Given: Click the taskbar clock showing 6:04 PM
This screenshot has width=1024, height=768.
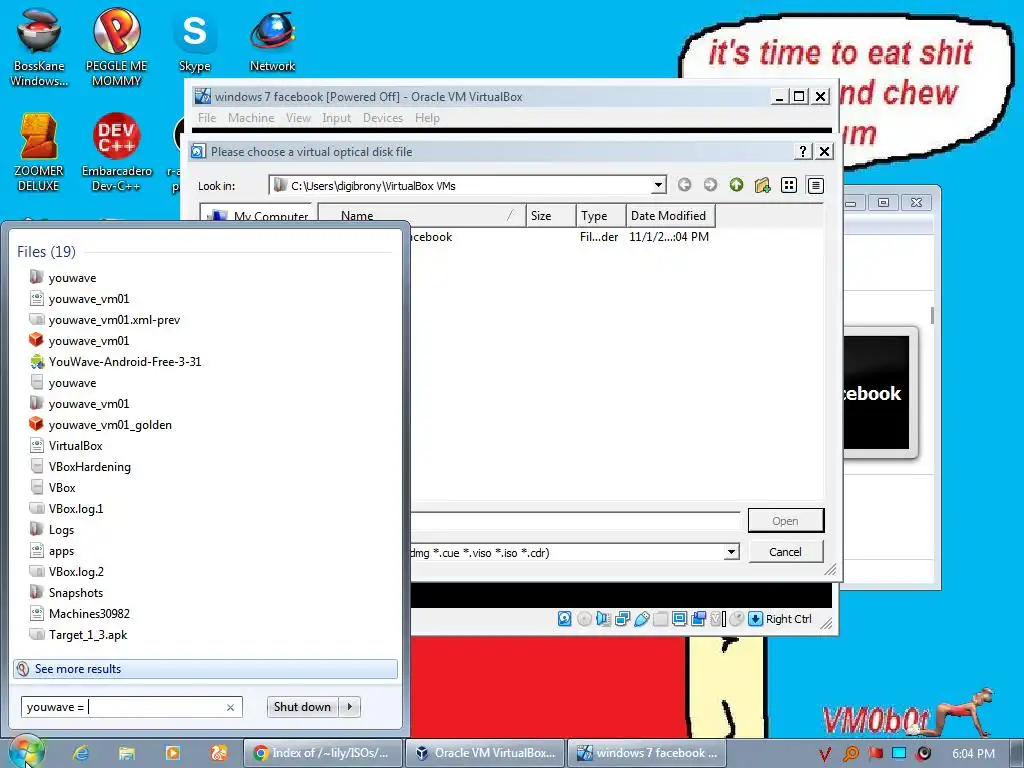Looking at the screenshot, I should tap(973, 754).
